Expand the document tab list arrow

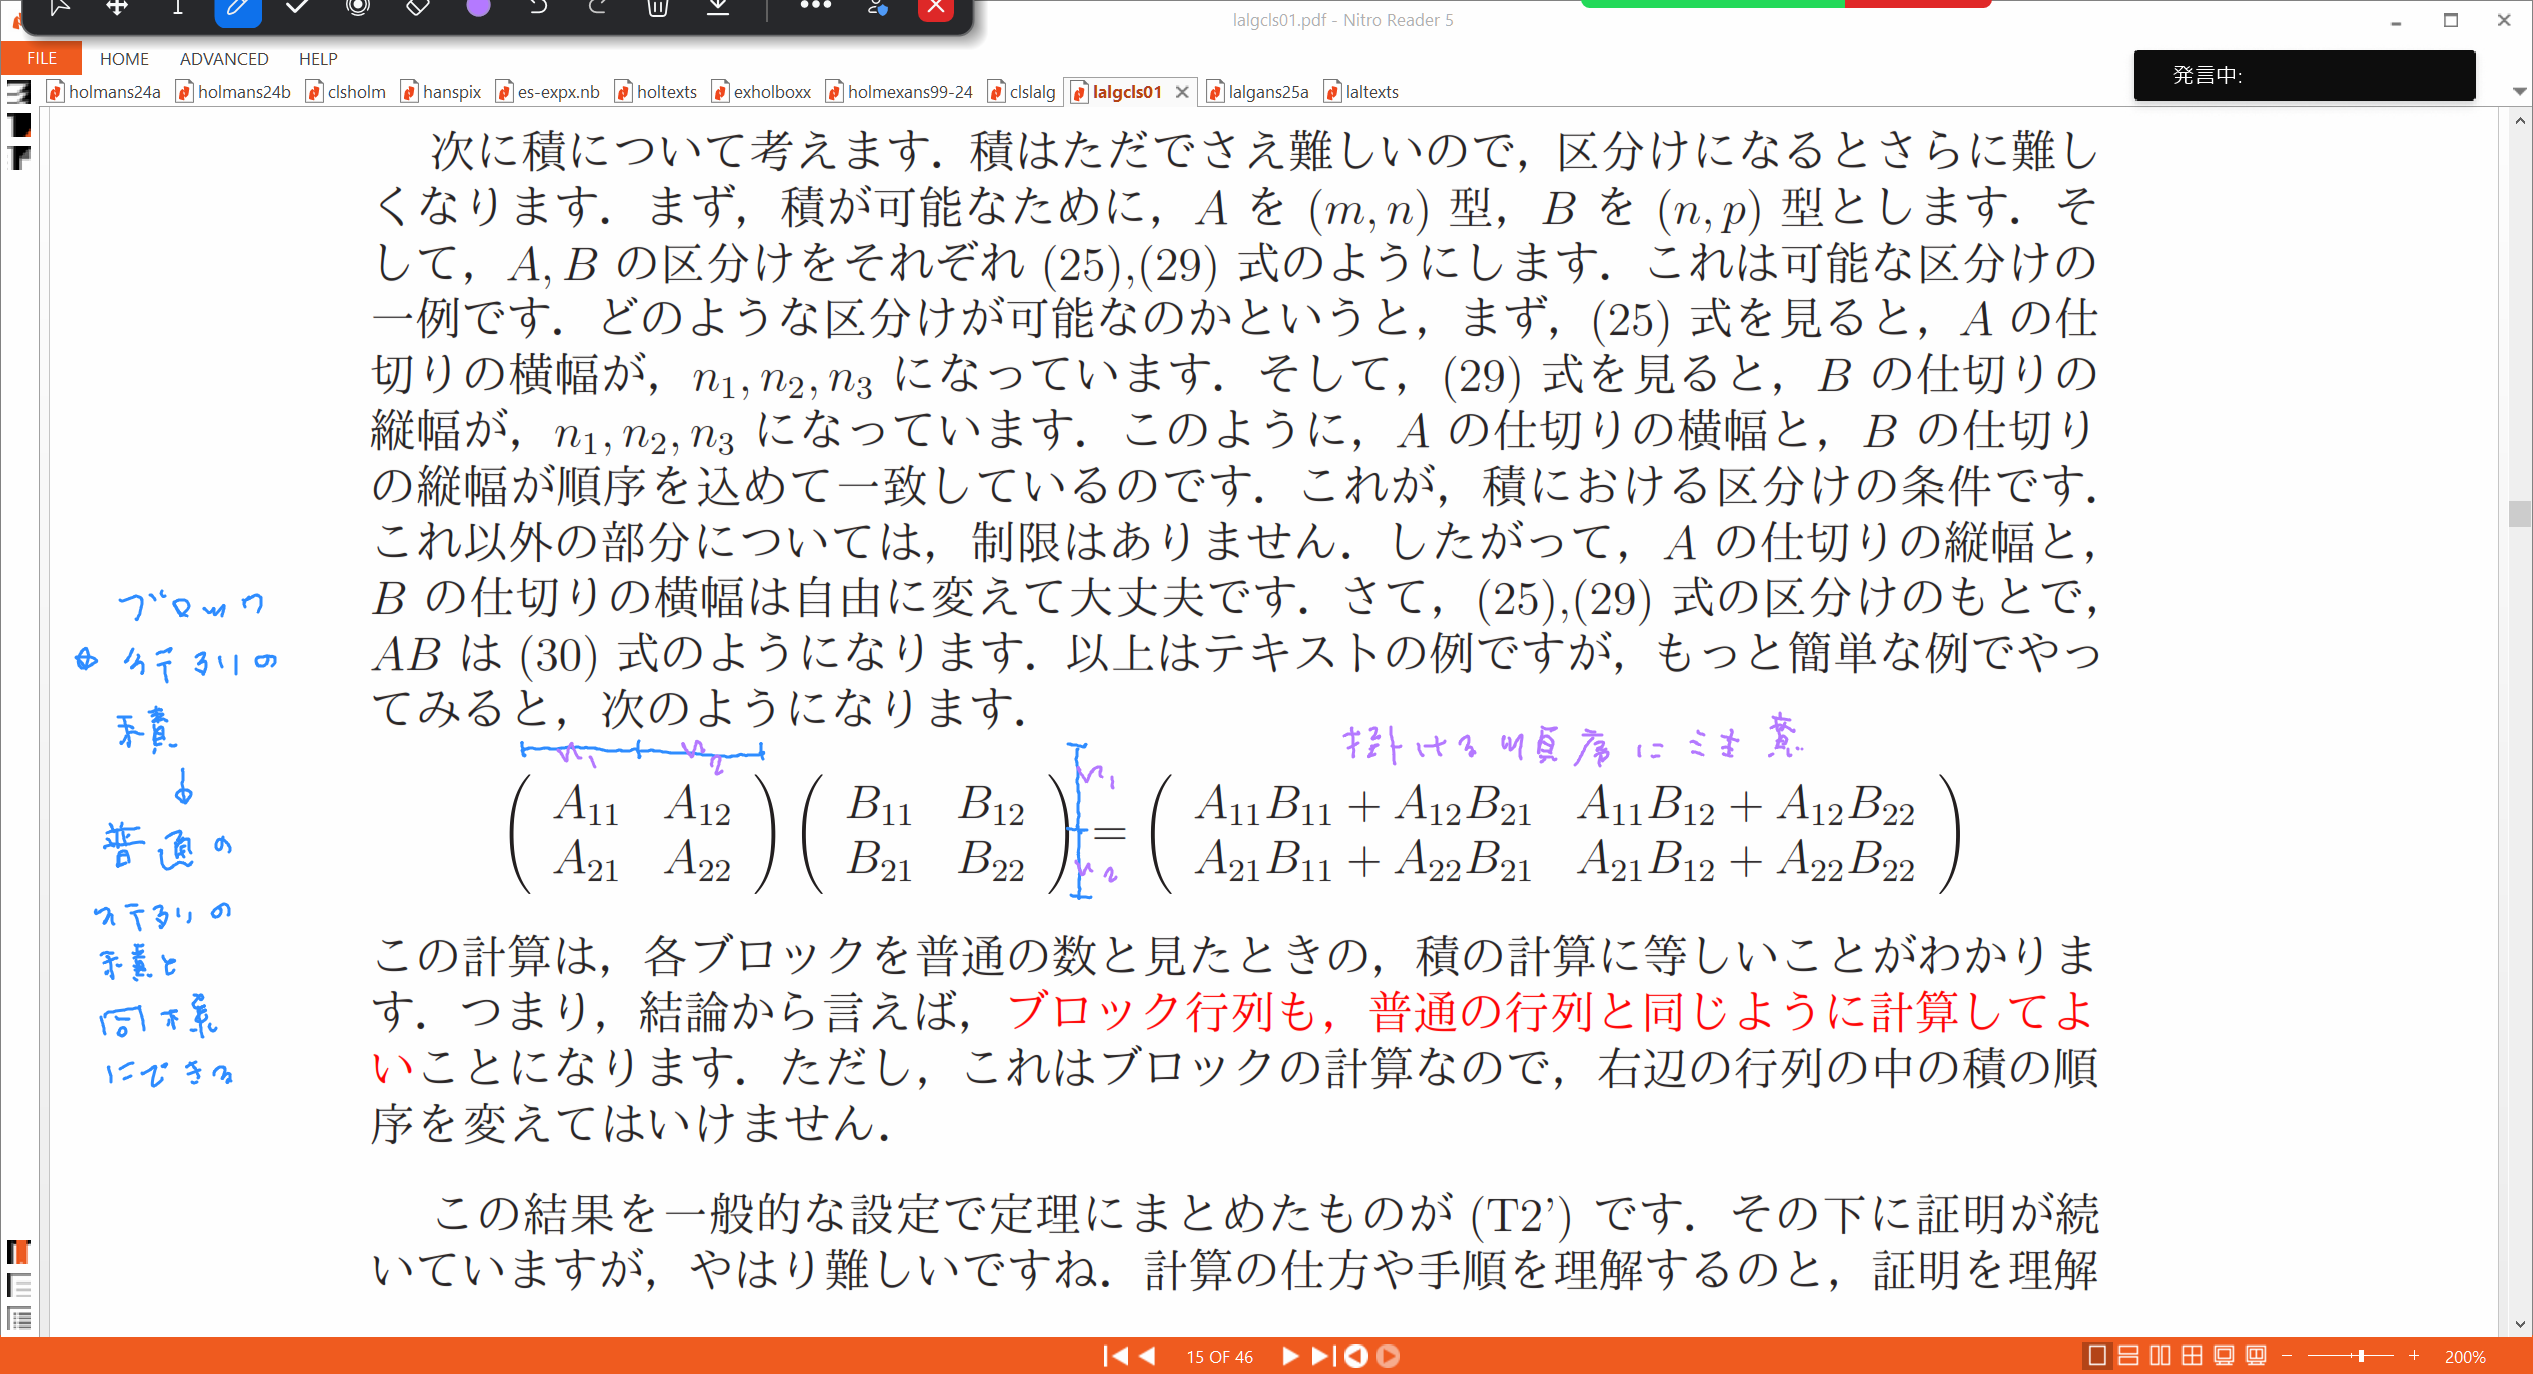click(x=2519, y=91)
